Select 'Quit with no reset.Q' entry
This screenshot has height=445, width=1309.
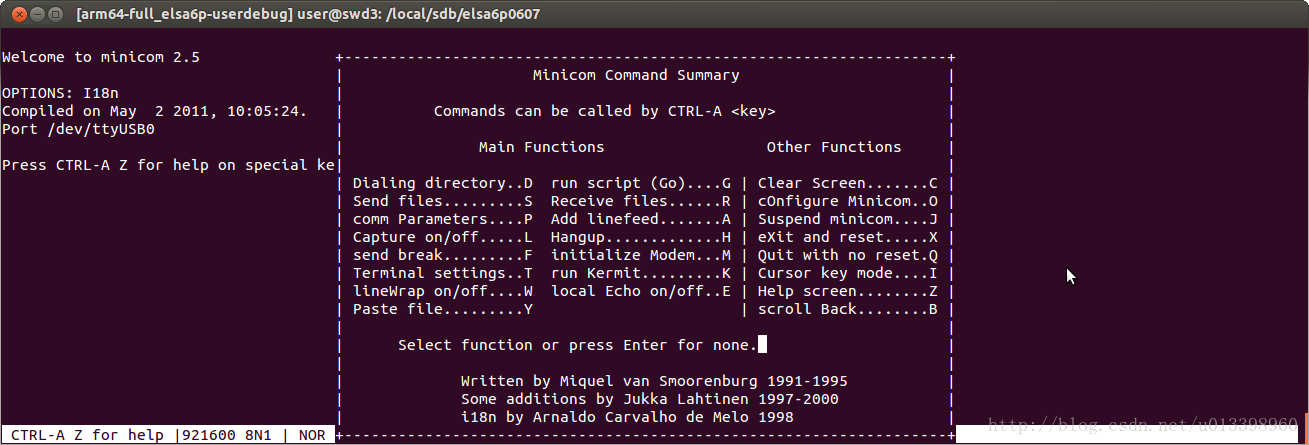coord(848,255)
